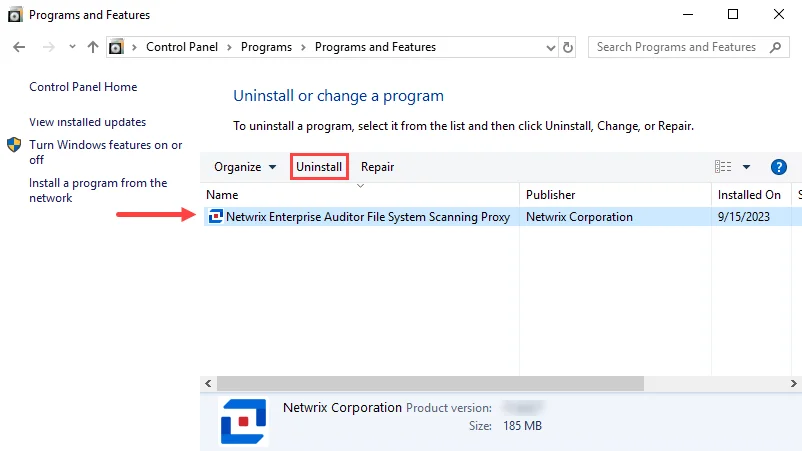This screenshot has height=451, width=802.
Task: Click the large Netwrix logo in details pane
Action: (x=243, y=421)
